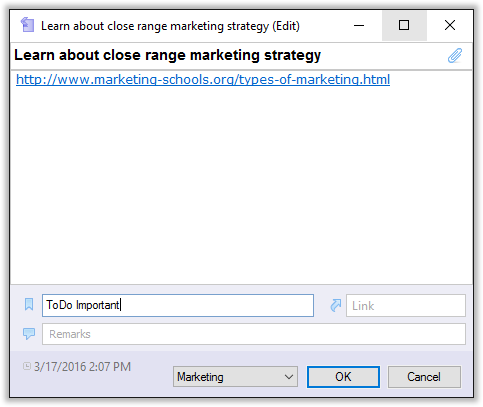Open the Marketing category dropdown
Viewport: 483px width, 407px height.
235,377
